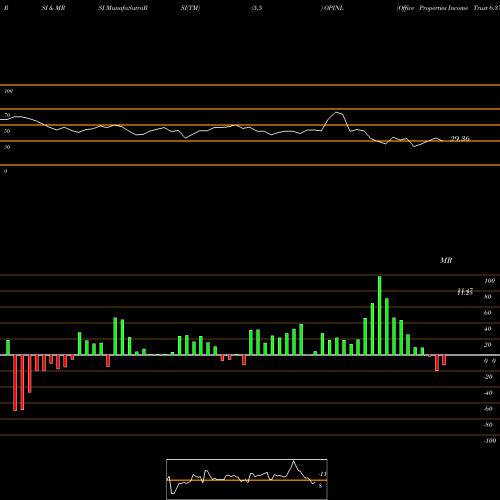Image resolution: width=500 pixels, height=500 pixels.
Task: Click the 'SI(TM)' header label
Action: click(190, 8)
